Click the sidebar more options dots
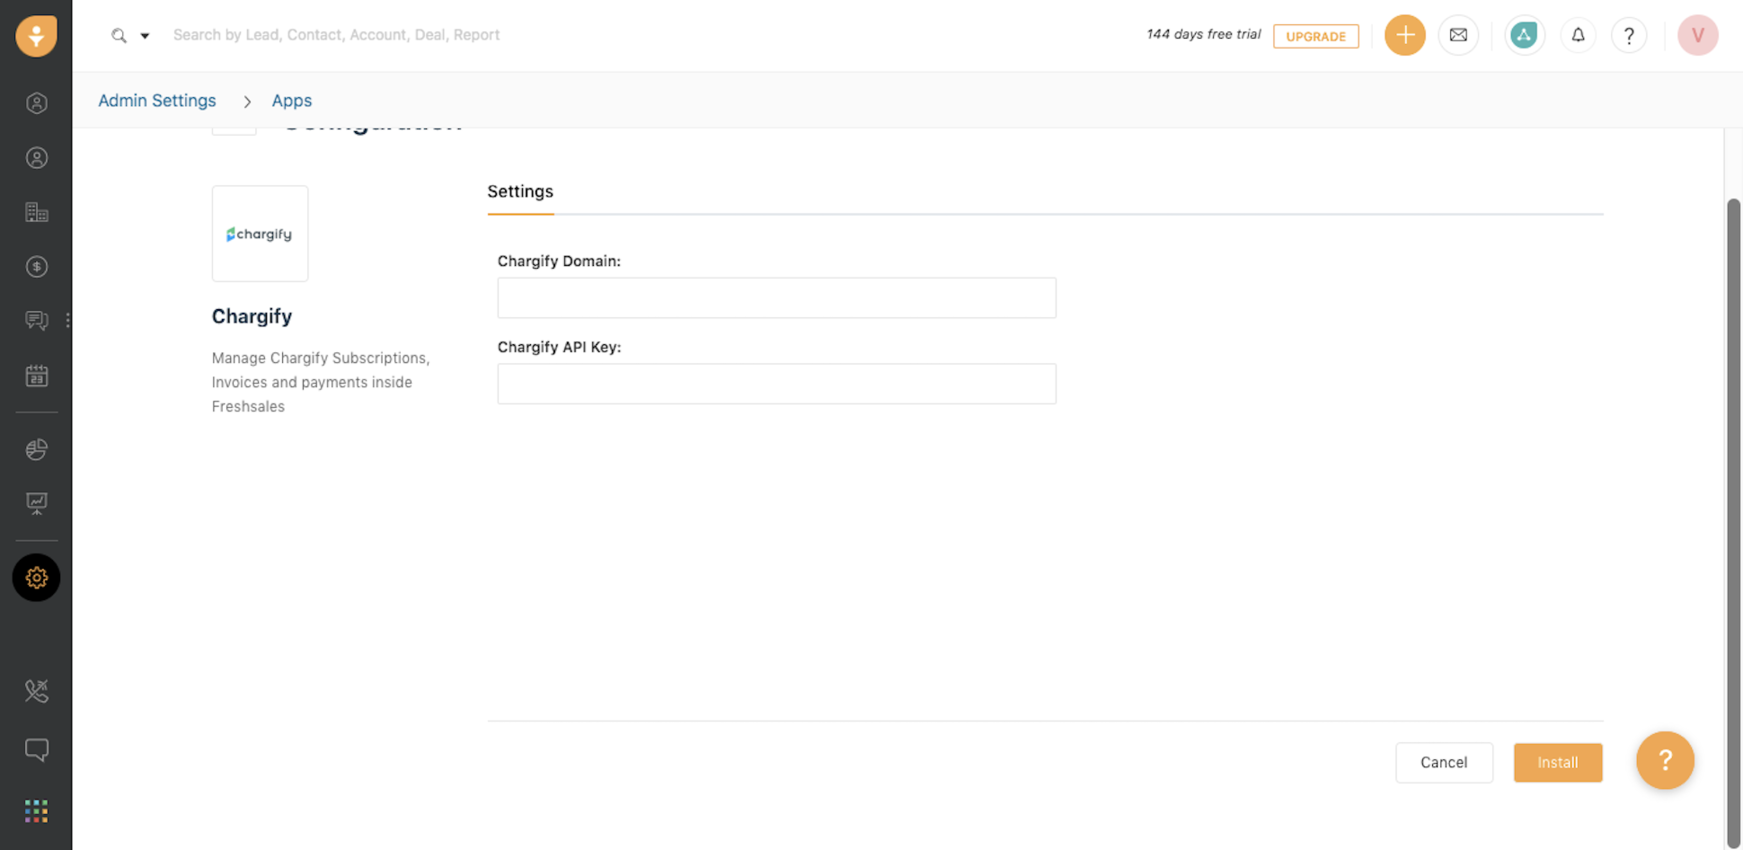Viewport: 1743px width, 850px height. pos(68,321)
